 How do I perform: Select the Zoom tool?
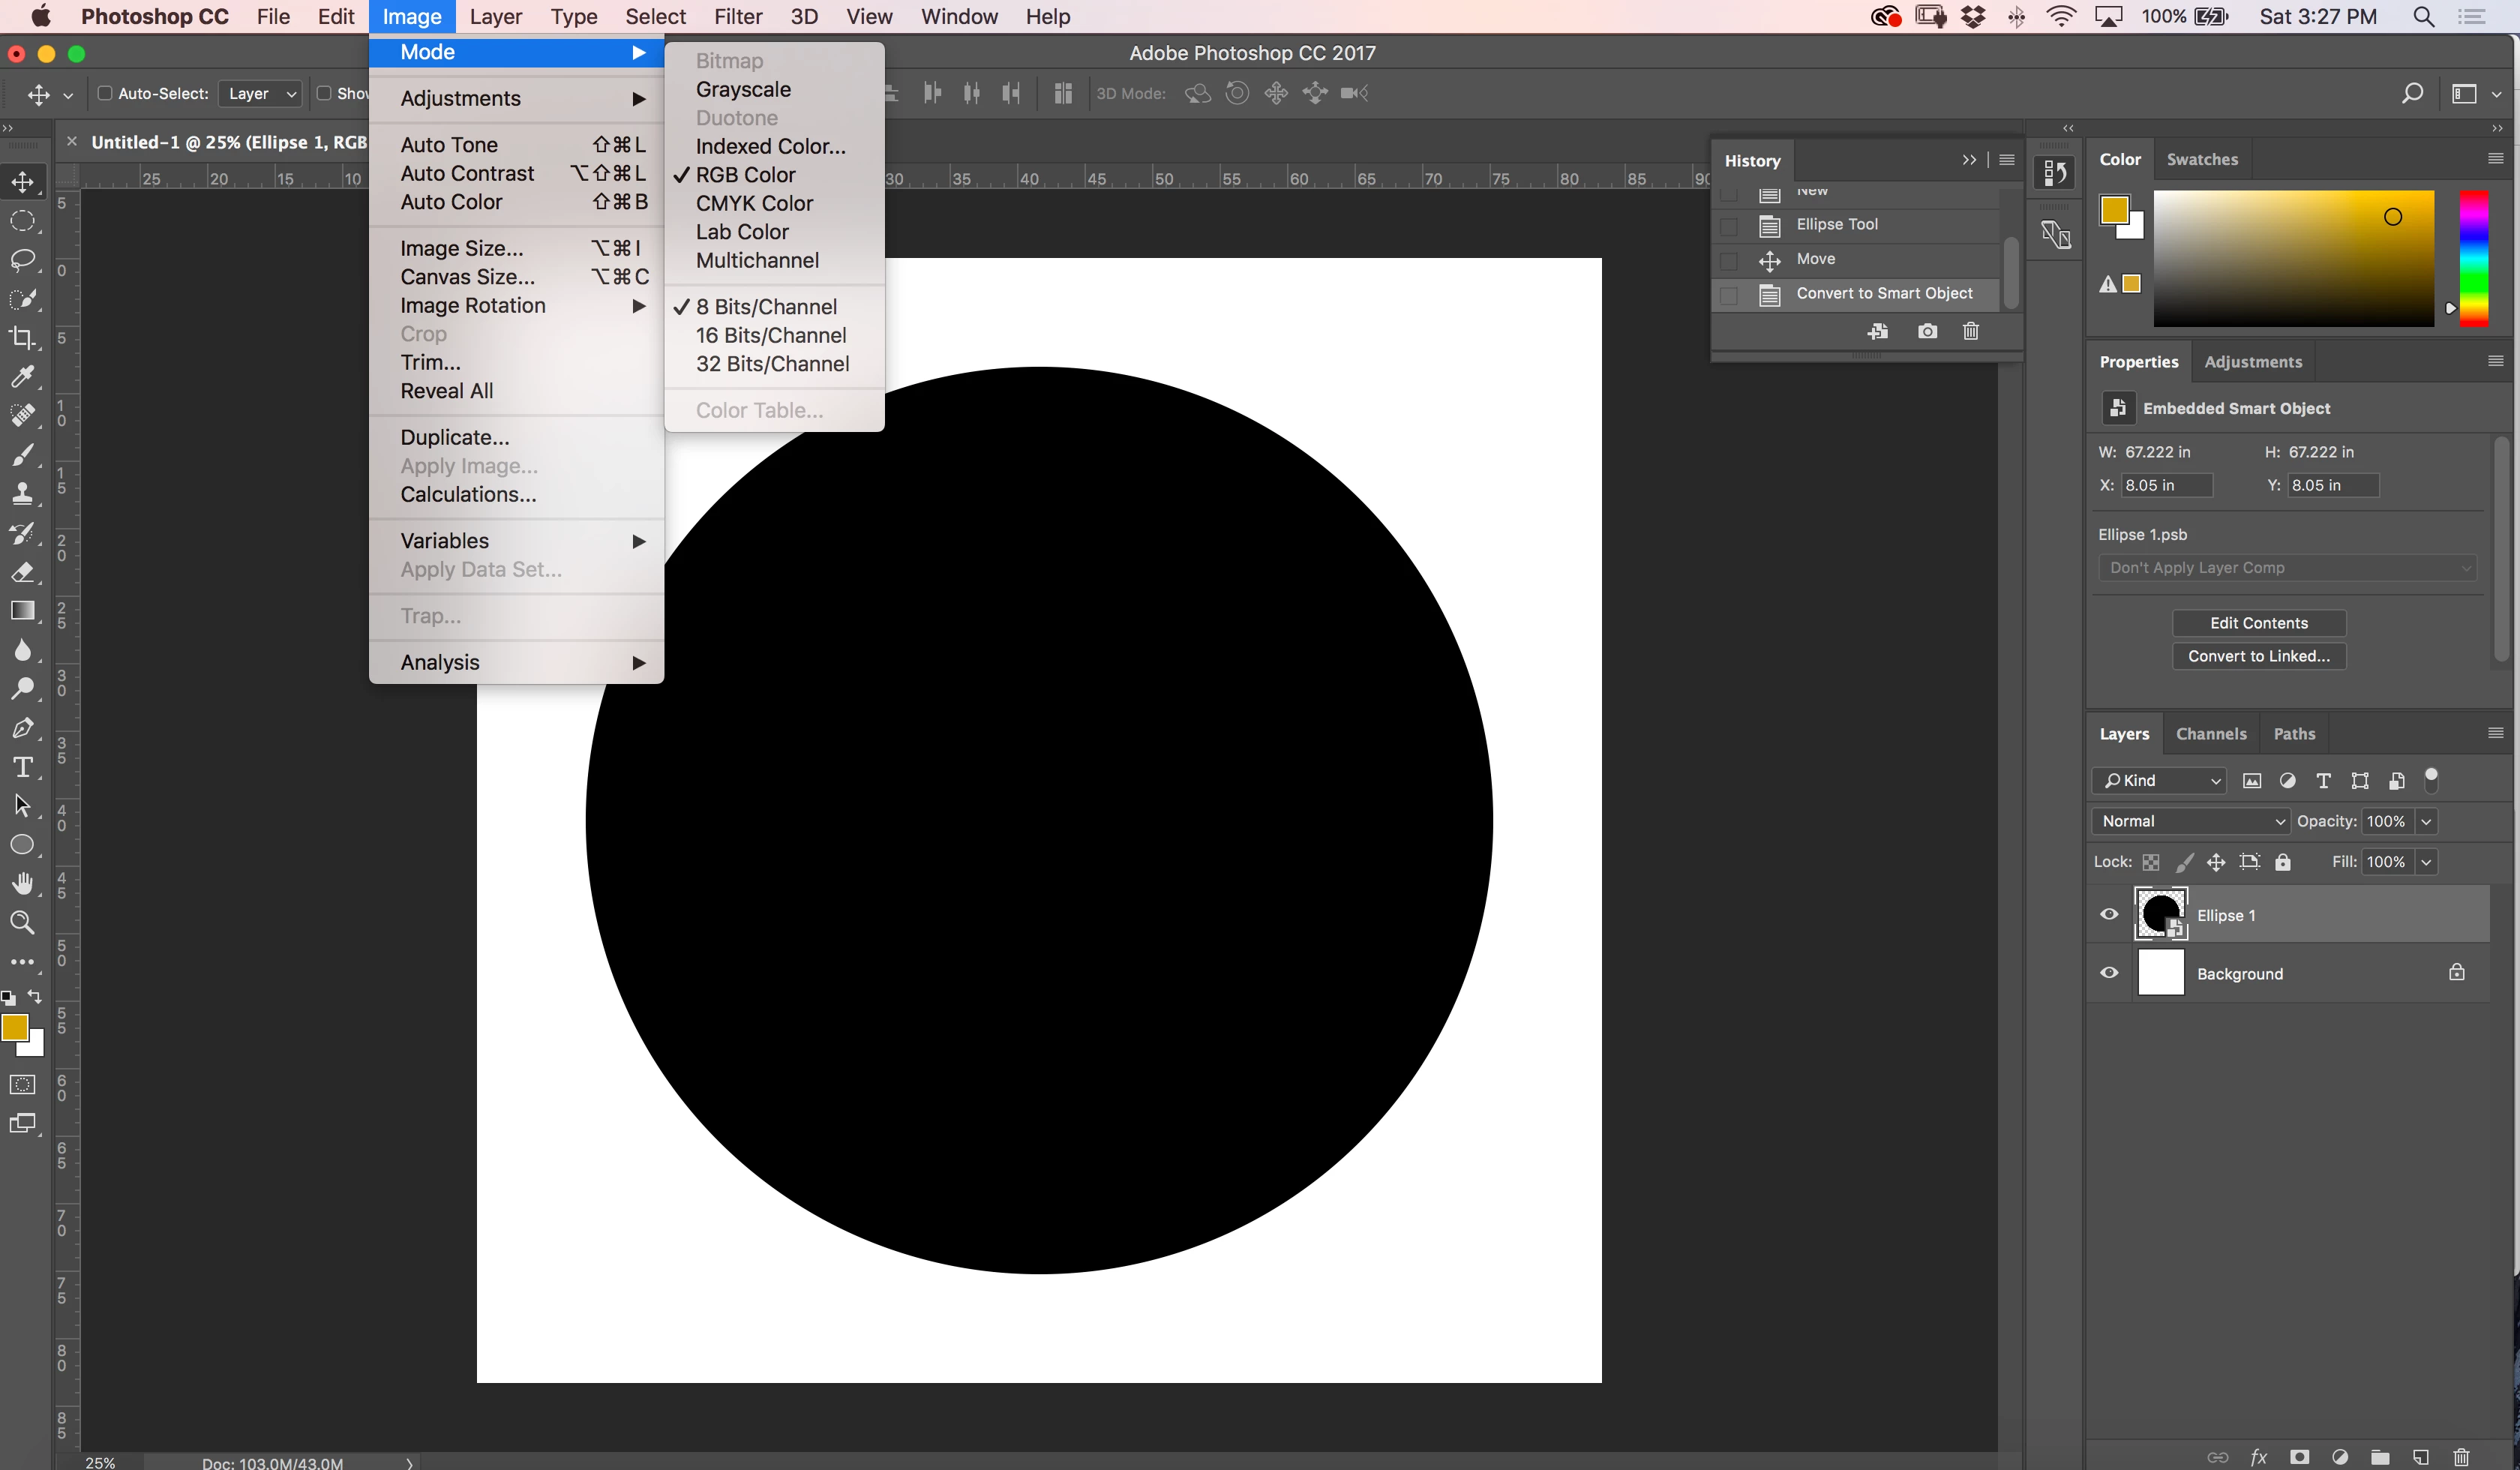tap(22, 922)
